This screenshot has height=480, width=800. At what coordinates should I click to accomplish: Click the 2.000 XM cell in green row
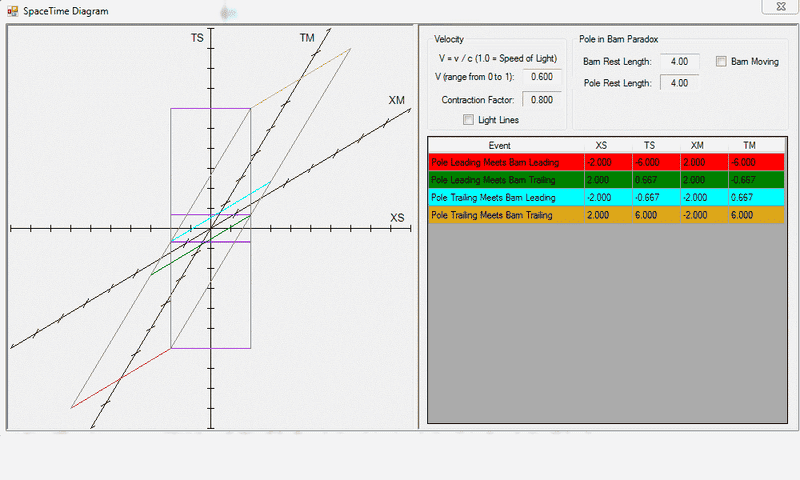[x=704, y=180]
